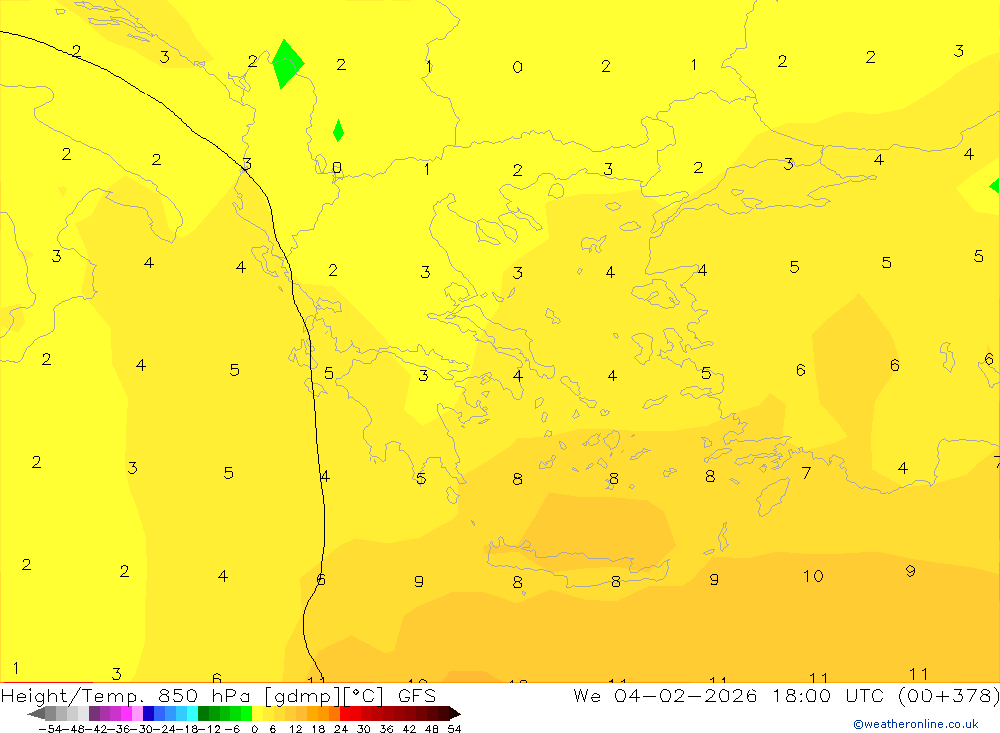Click the left gray arrow of legend
The height and width of the screenshot is (733, 1000).
[36, 713]
